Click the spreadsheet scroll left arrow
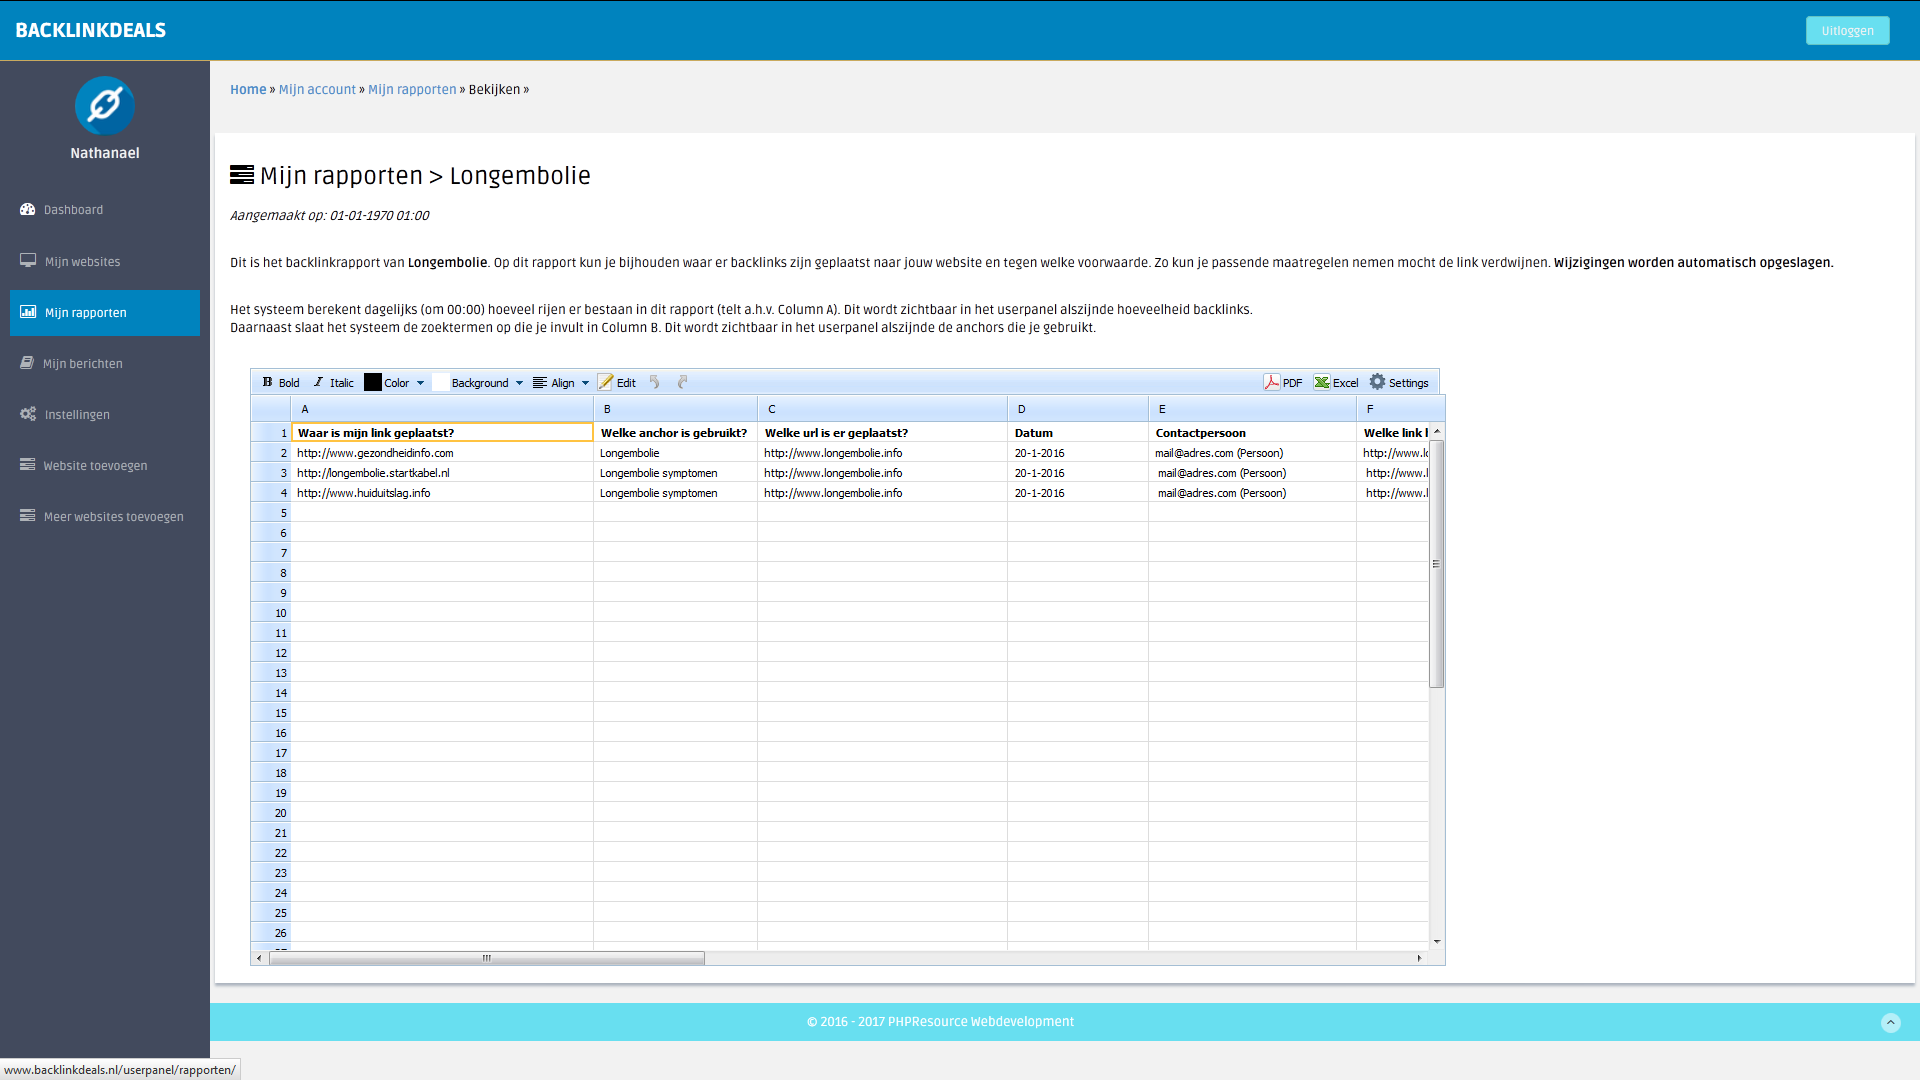 (x=259, y=958)
